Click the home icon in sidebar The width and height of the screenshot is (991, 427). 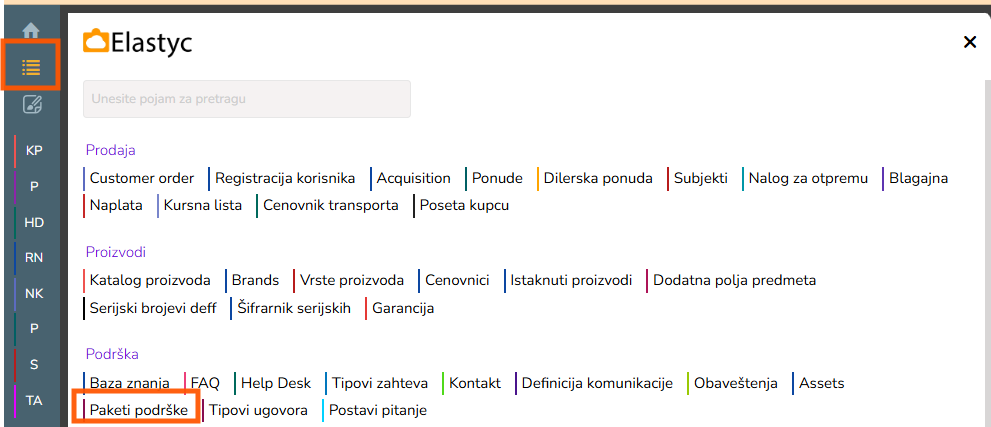click(31, 31)
